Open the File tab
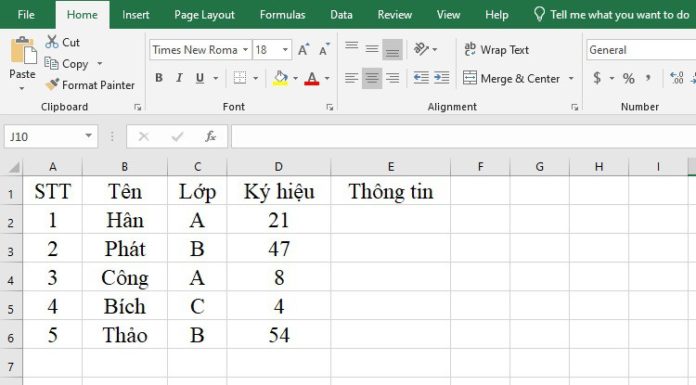Viewport: 696px width, 385px height. (26, 15)
